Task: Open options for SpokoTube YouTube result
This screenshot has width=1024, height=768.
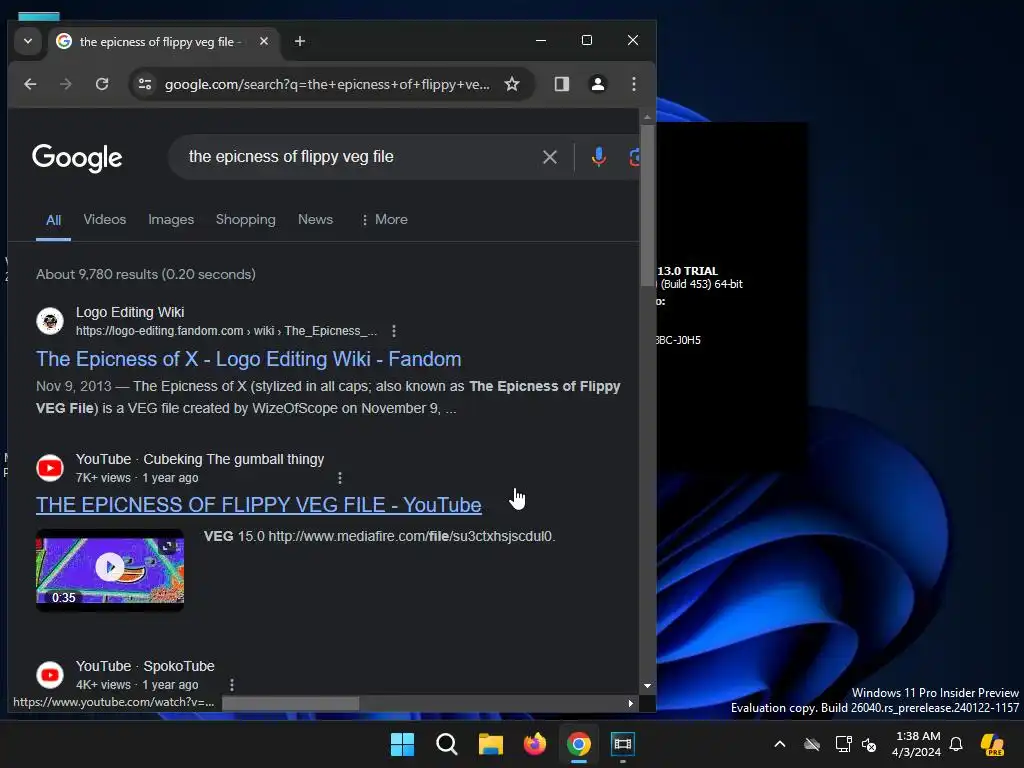Action: 232,685
